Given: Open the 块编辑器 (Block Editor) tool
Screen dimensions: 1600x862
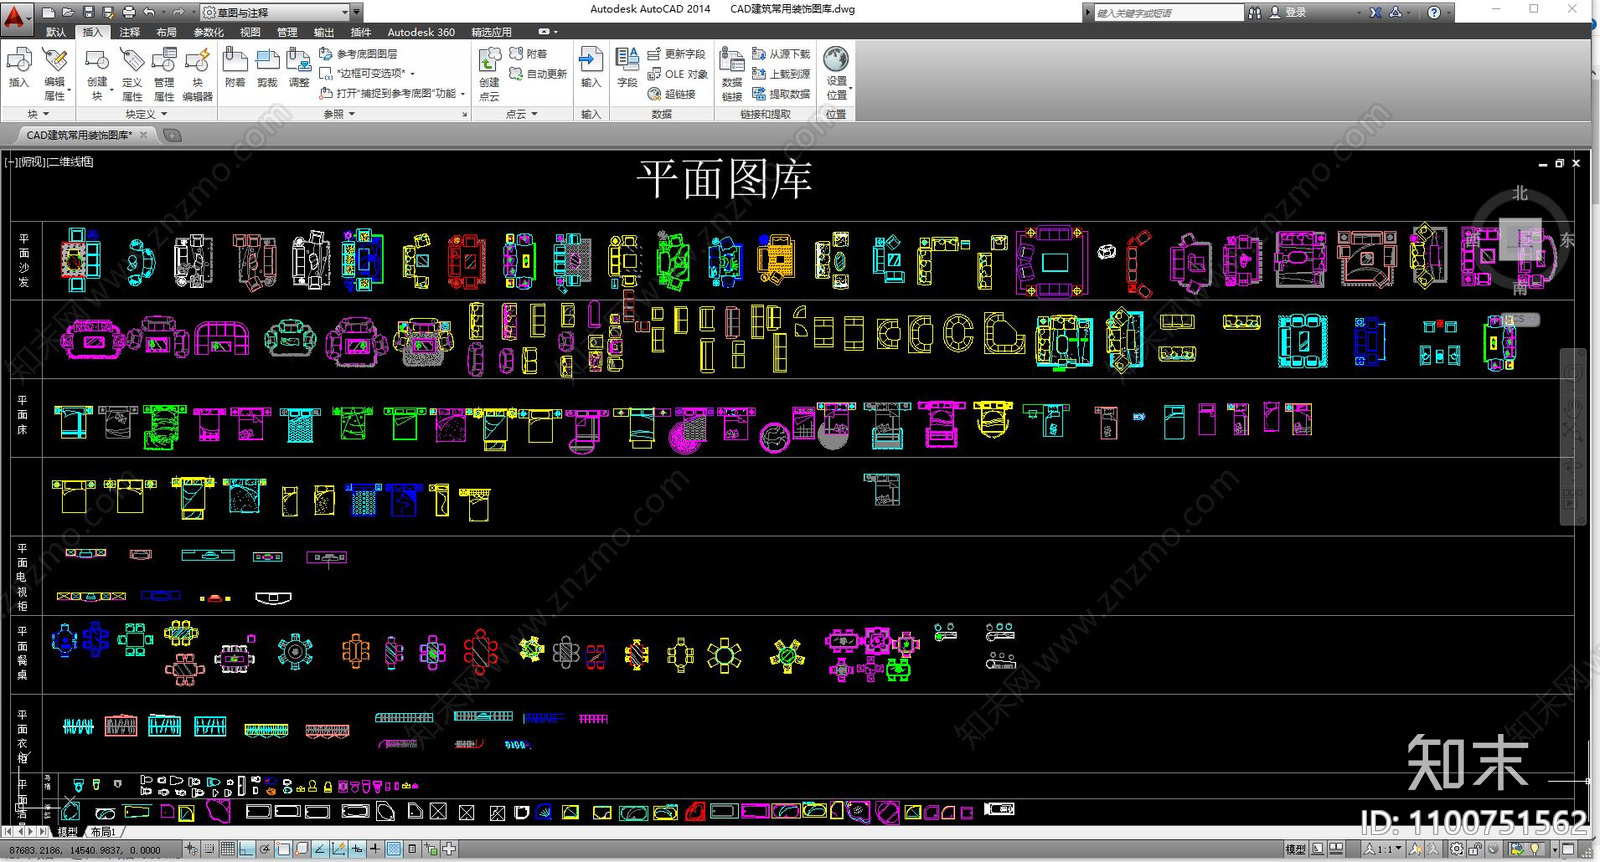Looking at the screenshot, I should tap(198, 74).
